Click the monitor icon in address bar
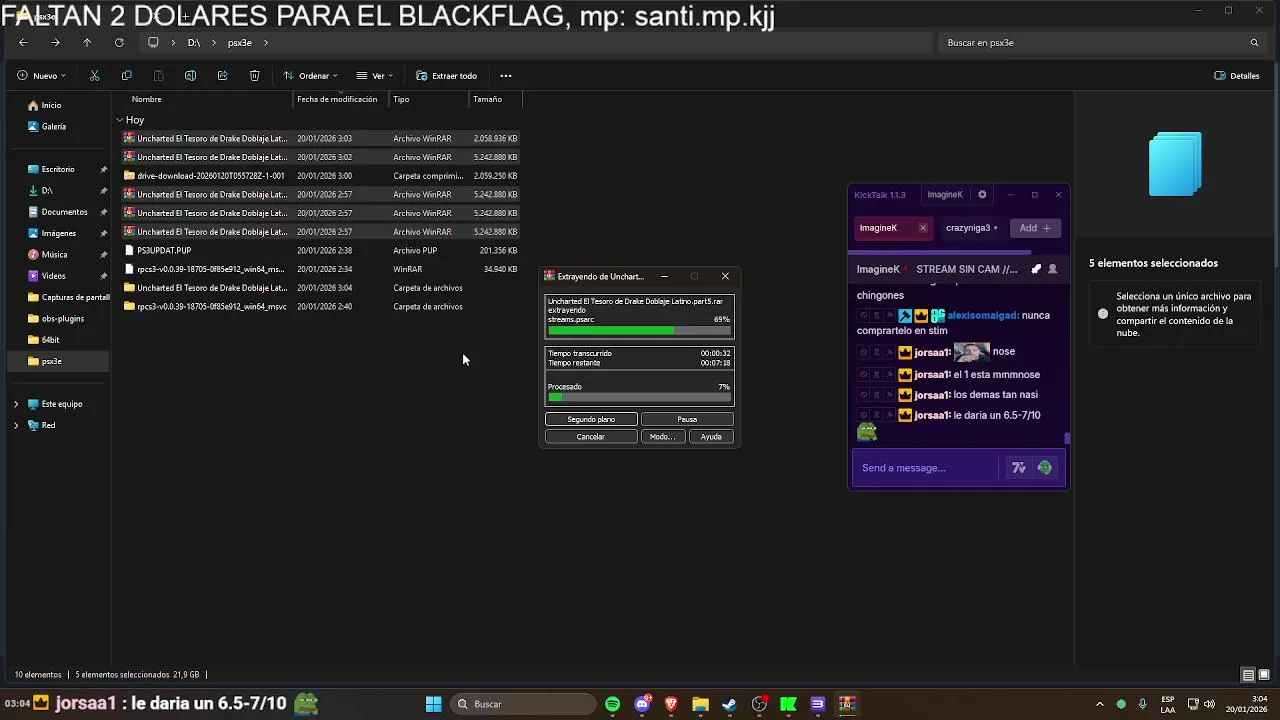The height and width of the screenshot is (720, 1280). pyautogui.click(x=153, y=43)
